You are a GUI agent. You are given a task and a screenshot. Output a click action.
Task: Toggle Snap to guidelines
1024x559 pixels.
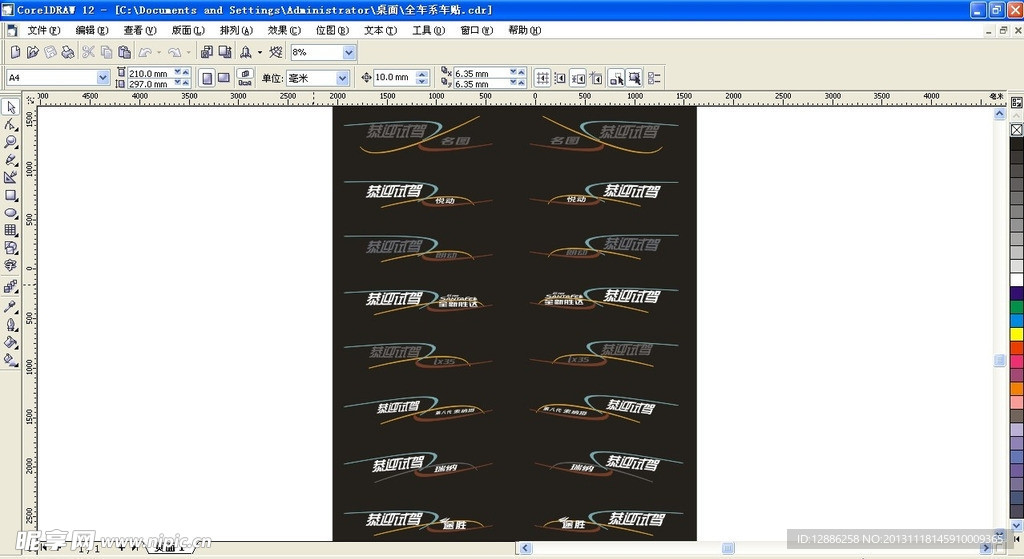click(560, 78)
